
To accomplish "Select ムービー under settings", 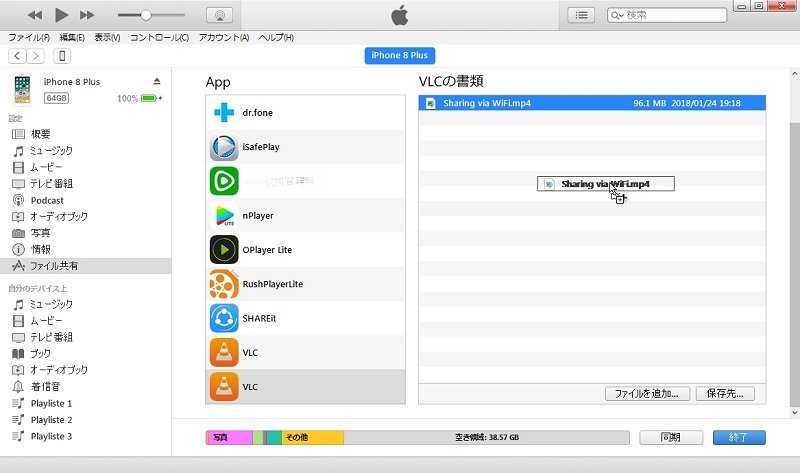I will click(x=86, y=167).
